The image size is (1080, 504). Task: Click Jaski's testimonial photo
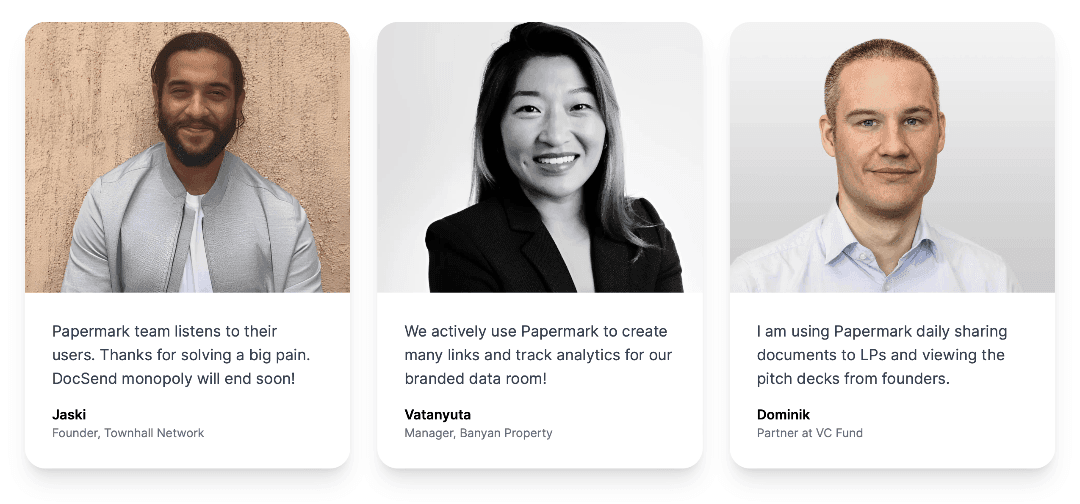[187, 157]
